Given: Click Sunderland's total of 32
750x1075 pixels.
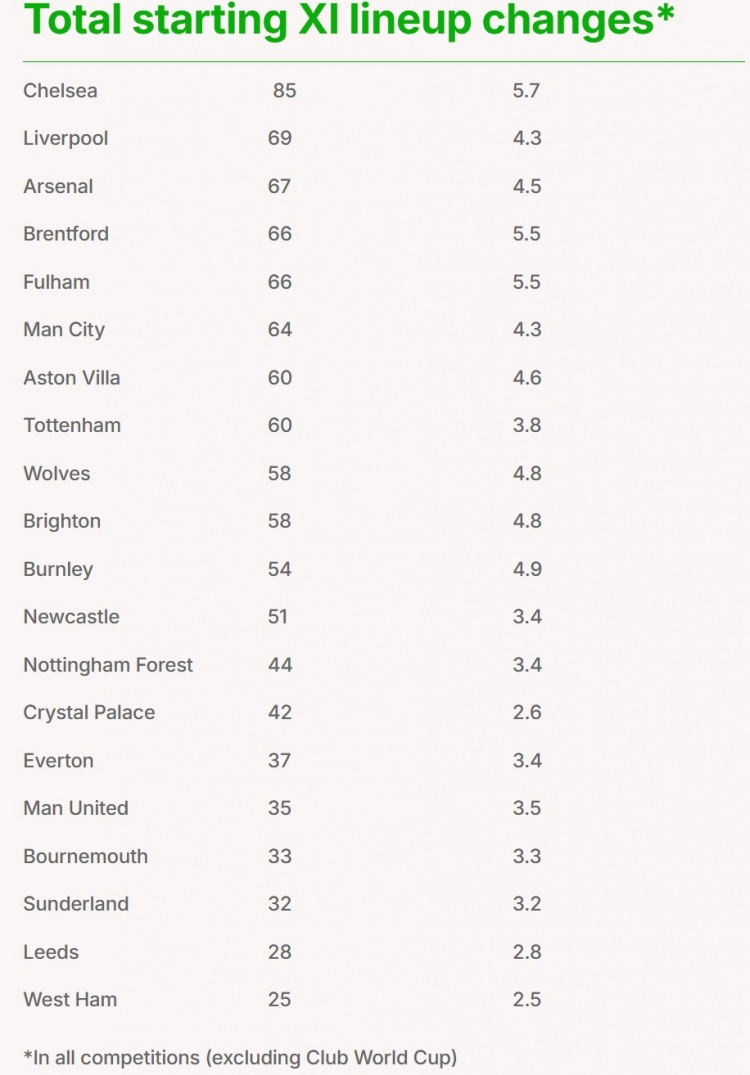Looking at the screenshot, I should pos(280,904).
